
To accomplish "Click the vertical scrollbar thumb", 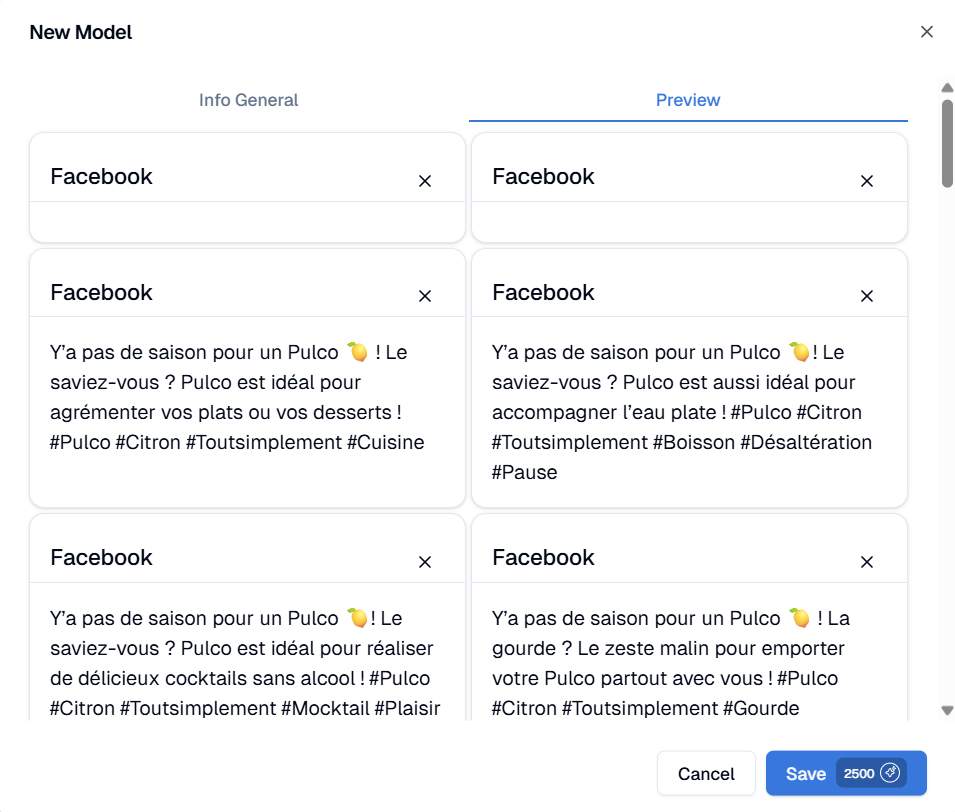I will click(947, 140).
